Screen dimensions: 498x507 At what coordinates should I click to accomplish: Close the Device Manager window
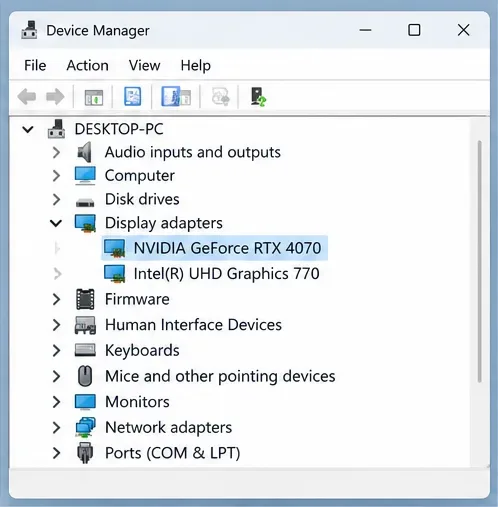[463, 30]
